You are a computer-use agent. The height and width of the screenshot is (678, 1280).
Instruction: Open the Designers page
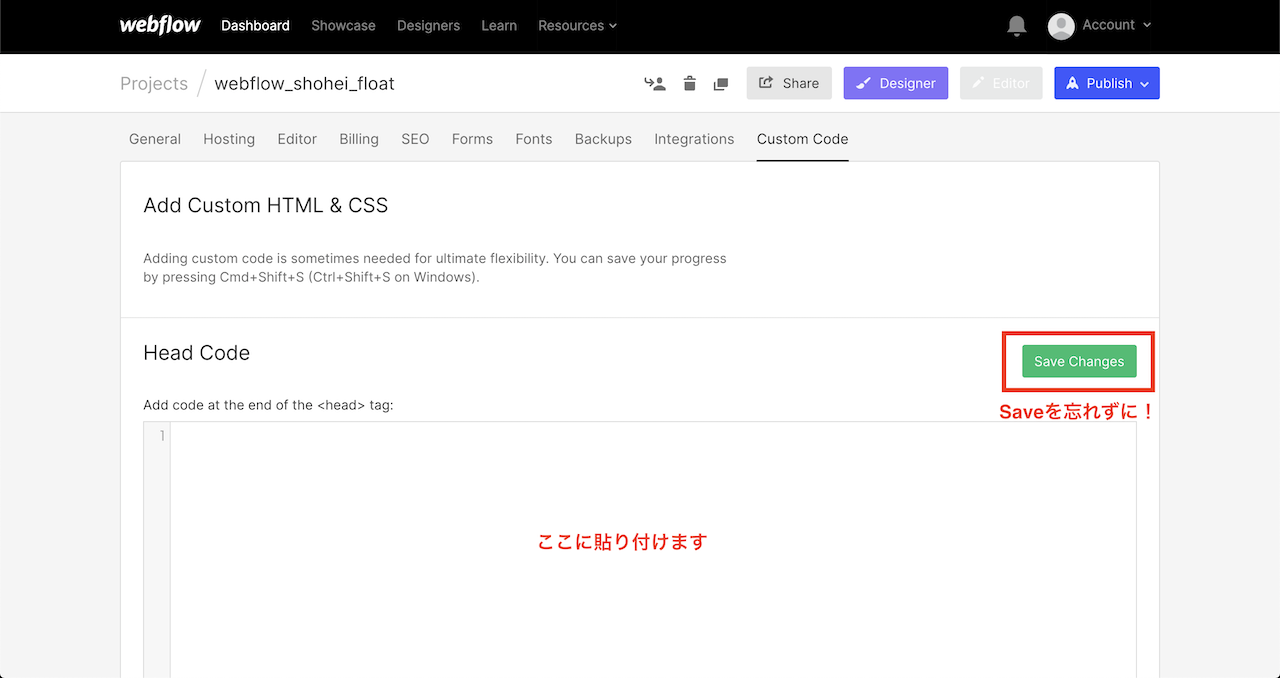coord(428,26)
